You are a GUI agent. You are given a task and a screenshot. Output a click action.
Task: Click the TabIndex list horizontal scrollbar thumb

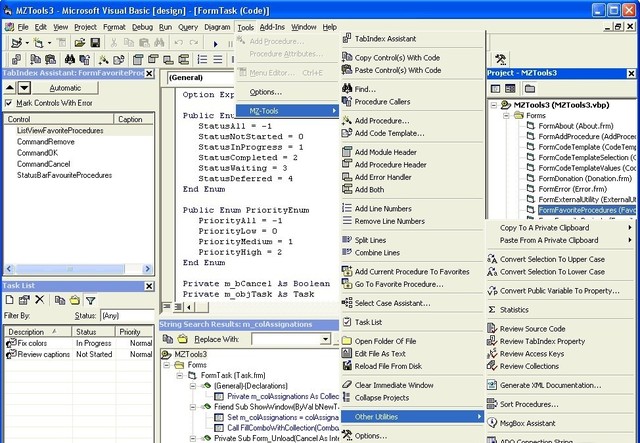pos(70,269)
